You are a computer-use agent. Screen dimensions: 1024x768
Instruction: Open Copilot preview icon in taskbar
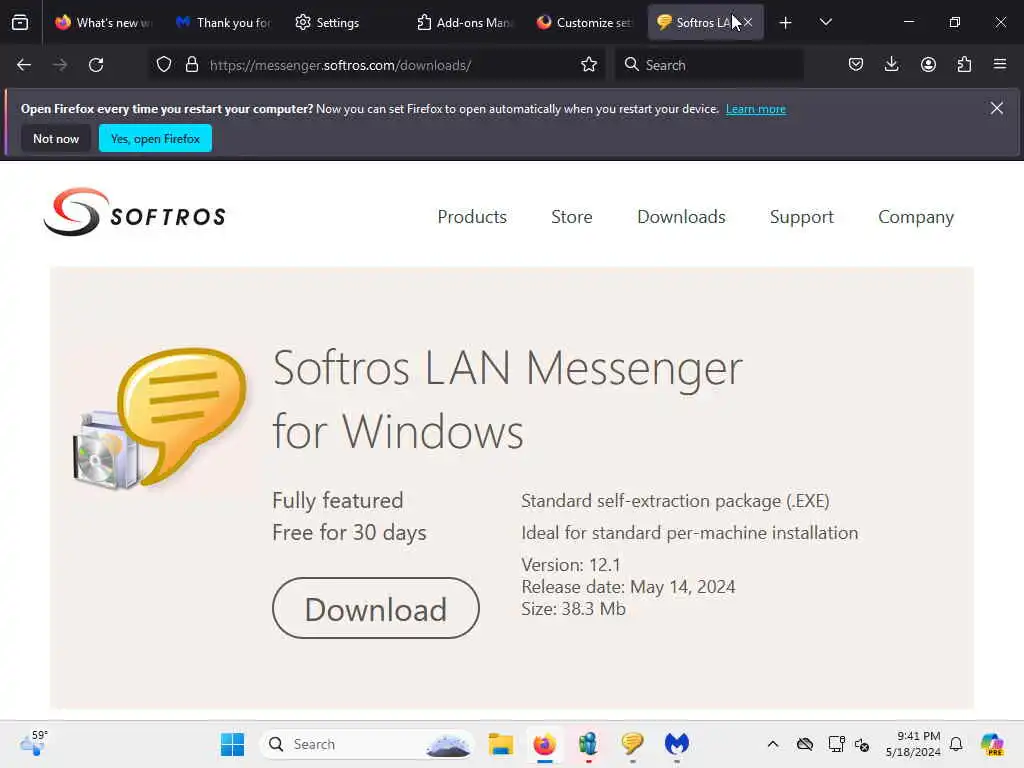(992, 744)
